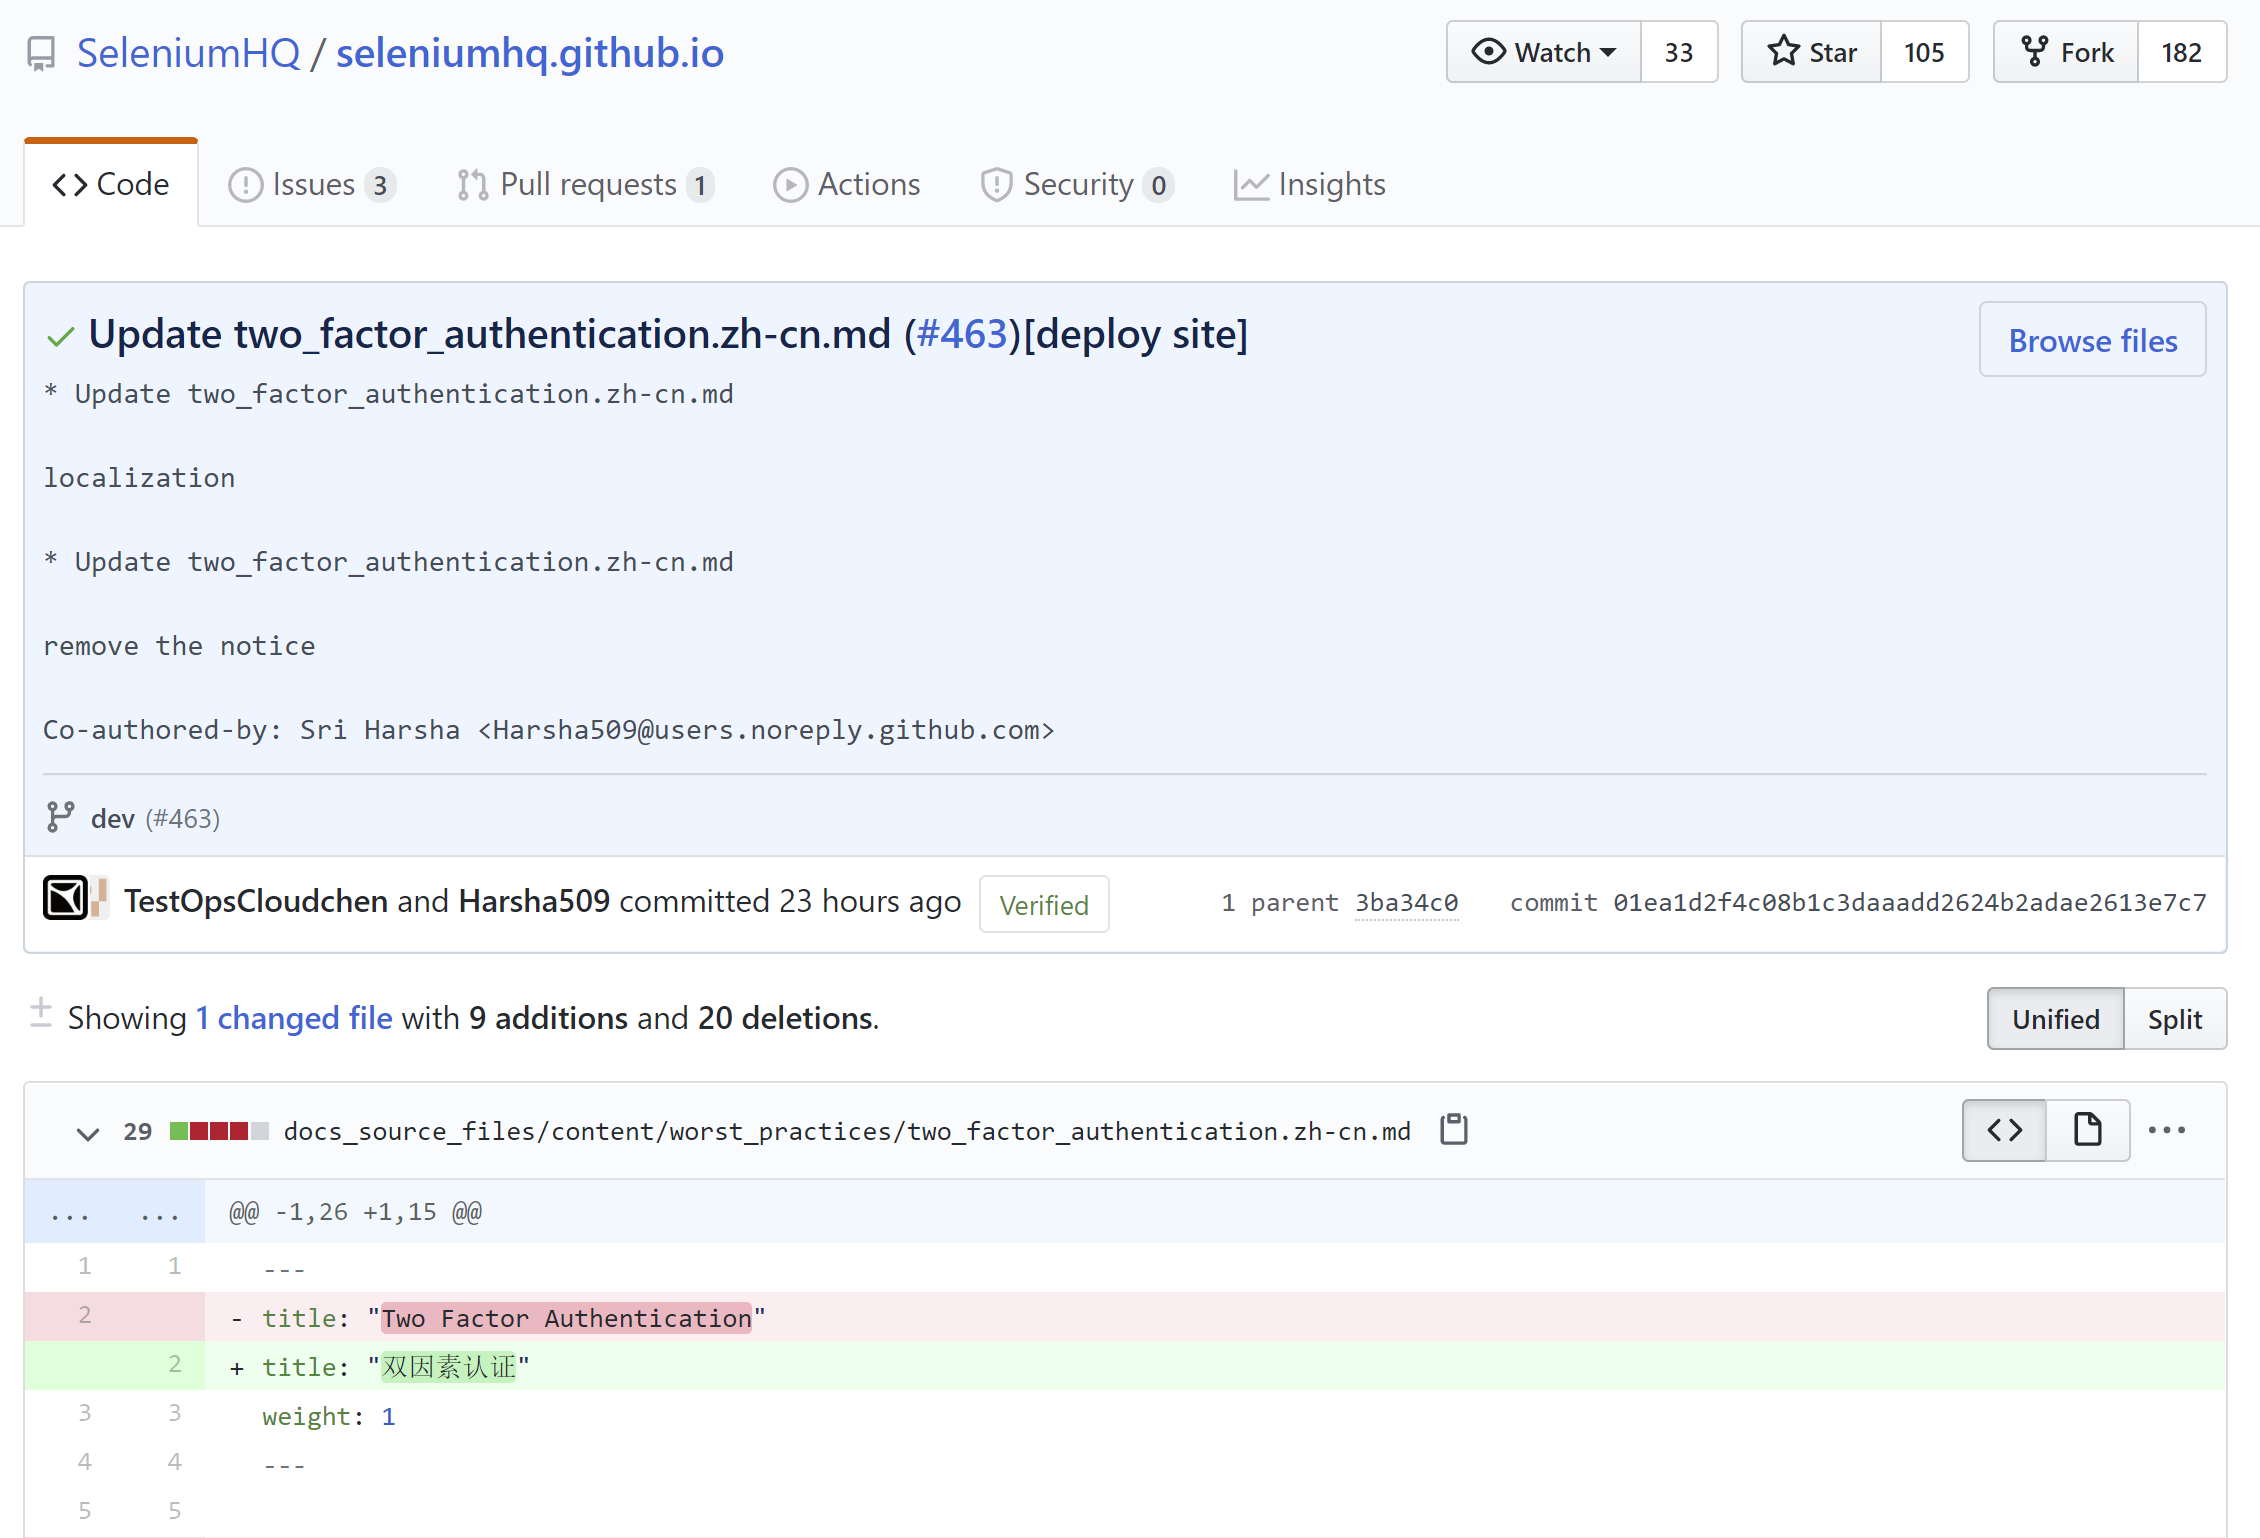Switch diff view to Unified

[2055, 1019]
